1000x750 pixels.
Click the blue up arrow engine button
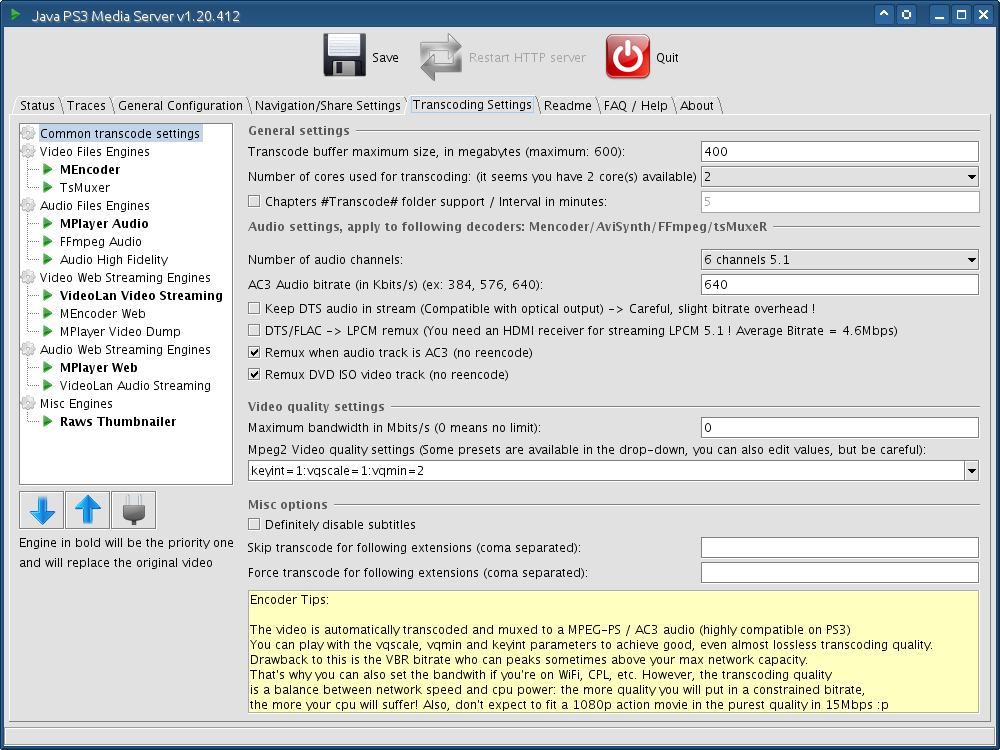click(88, 510)
